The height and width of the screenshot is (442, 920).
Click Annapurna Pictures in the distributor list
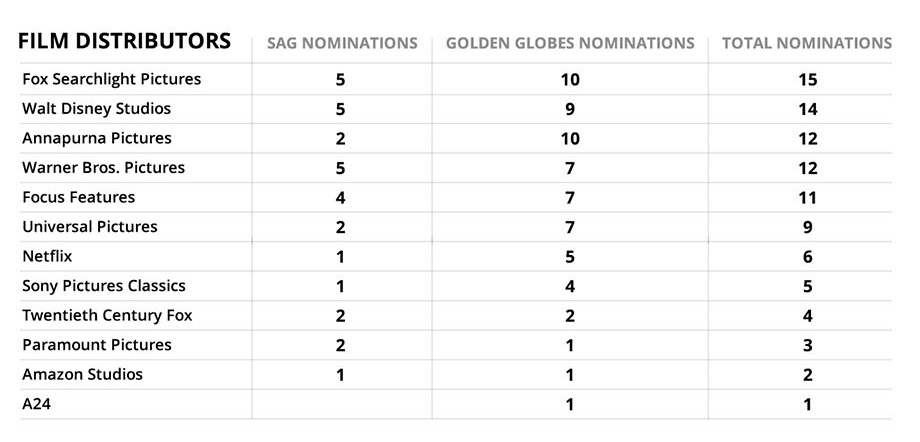[96, 138]
